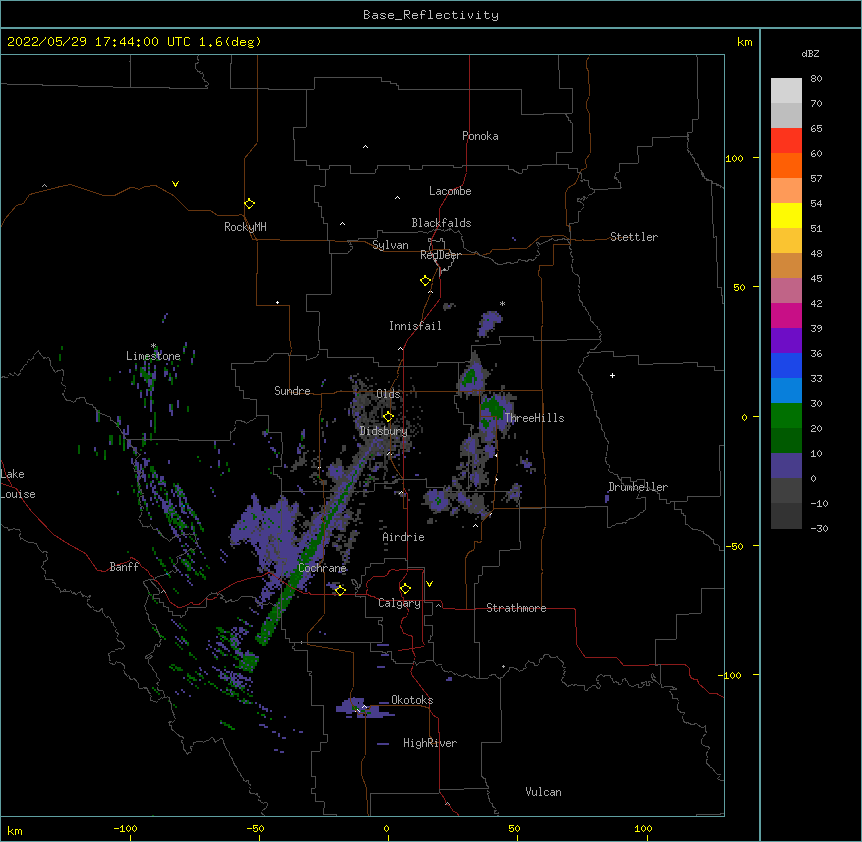Click the 45 value in dBZ legend
The width and height of the screenshot is (862, 842).
816,279
